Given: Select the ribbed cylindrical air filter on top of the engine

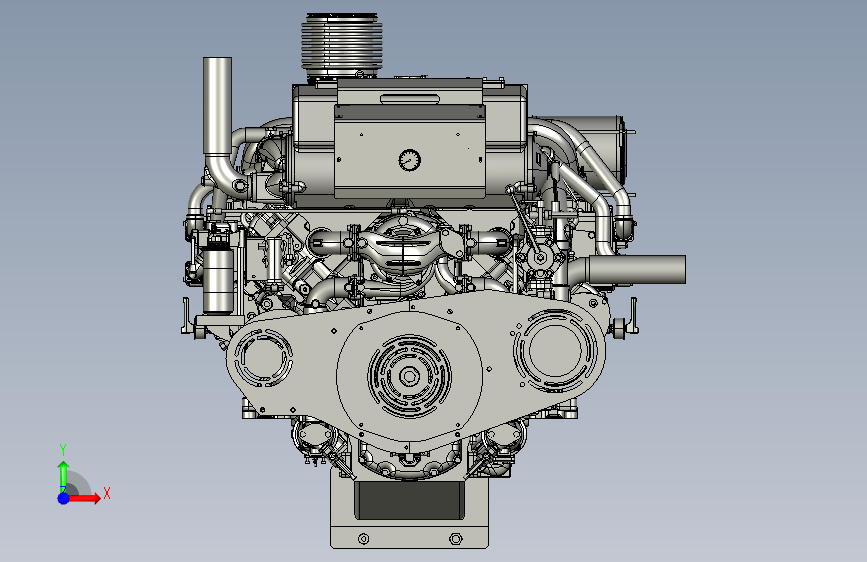Looking at the screenshot, I should (x=342, y=48).
